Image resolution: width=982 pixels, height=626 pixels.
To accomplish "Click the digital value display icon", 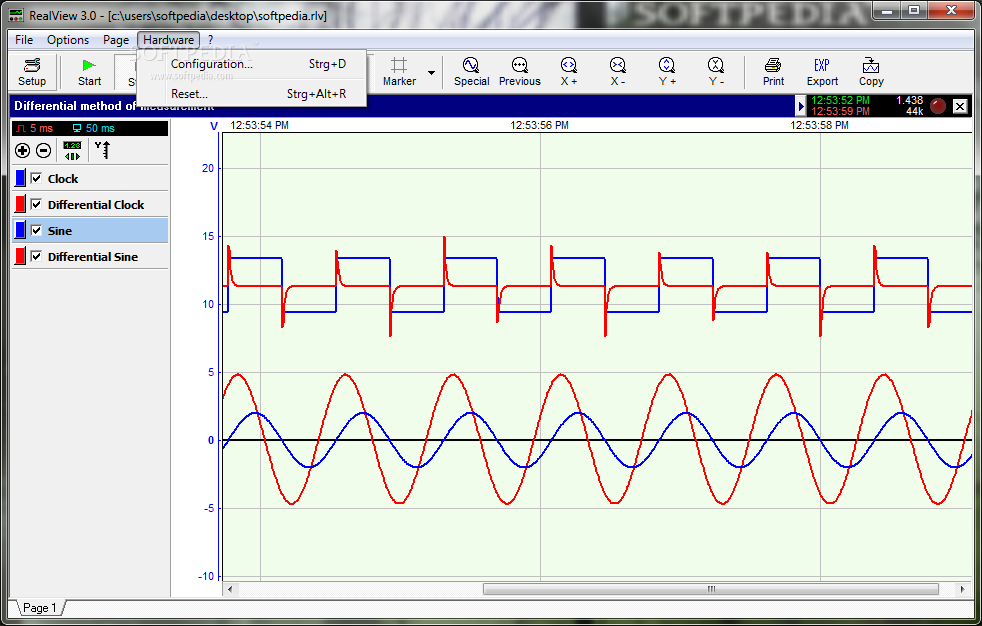I will click(72, 150).
